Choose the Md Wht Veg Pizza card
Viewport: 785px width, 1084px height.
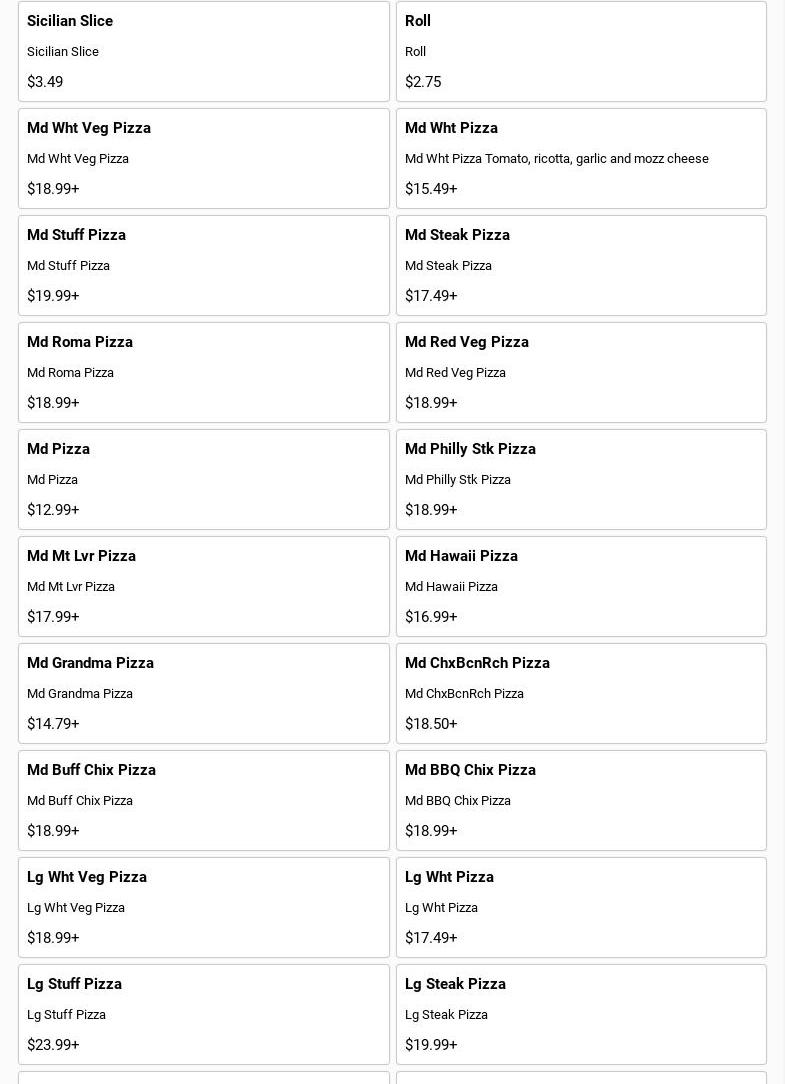pyautogui.click(x=203, y=158)
